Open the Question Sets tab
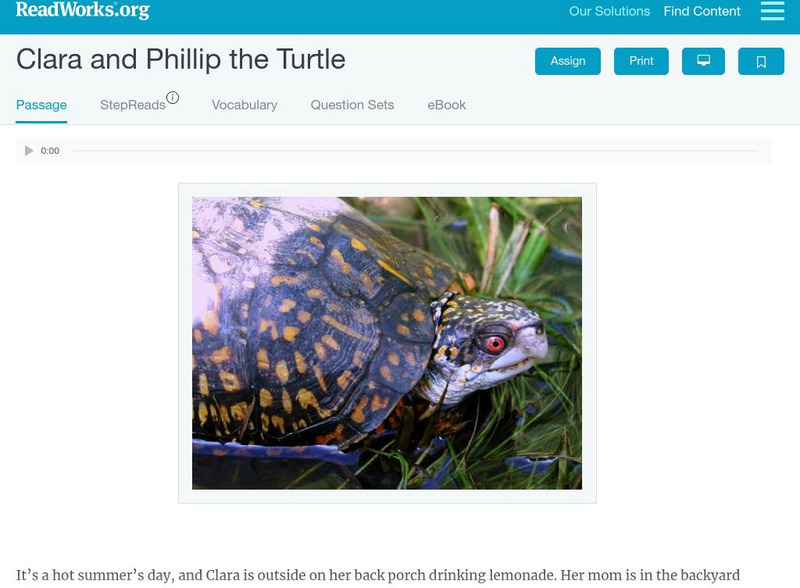Image resolution: width=800 pixels, height=588 pixels. [352, 105]
